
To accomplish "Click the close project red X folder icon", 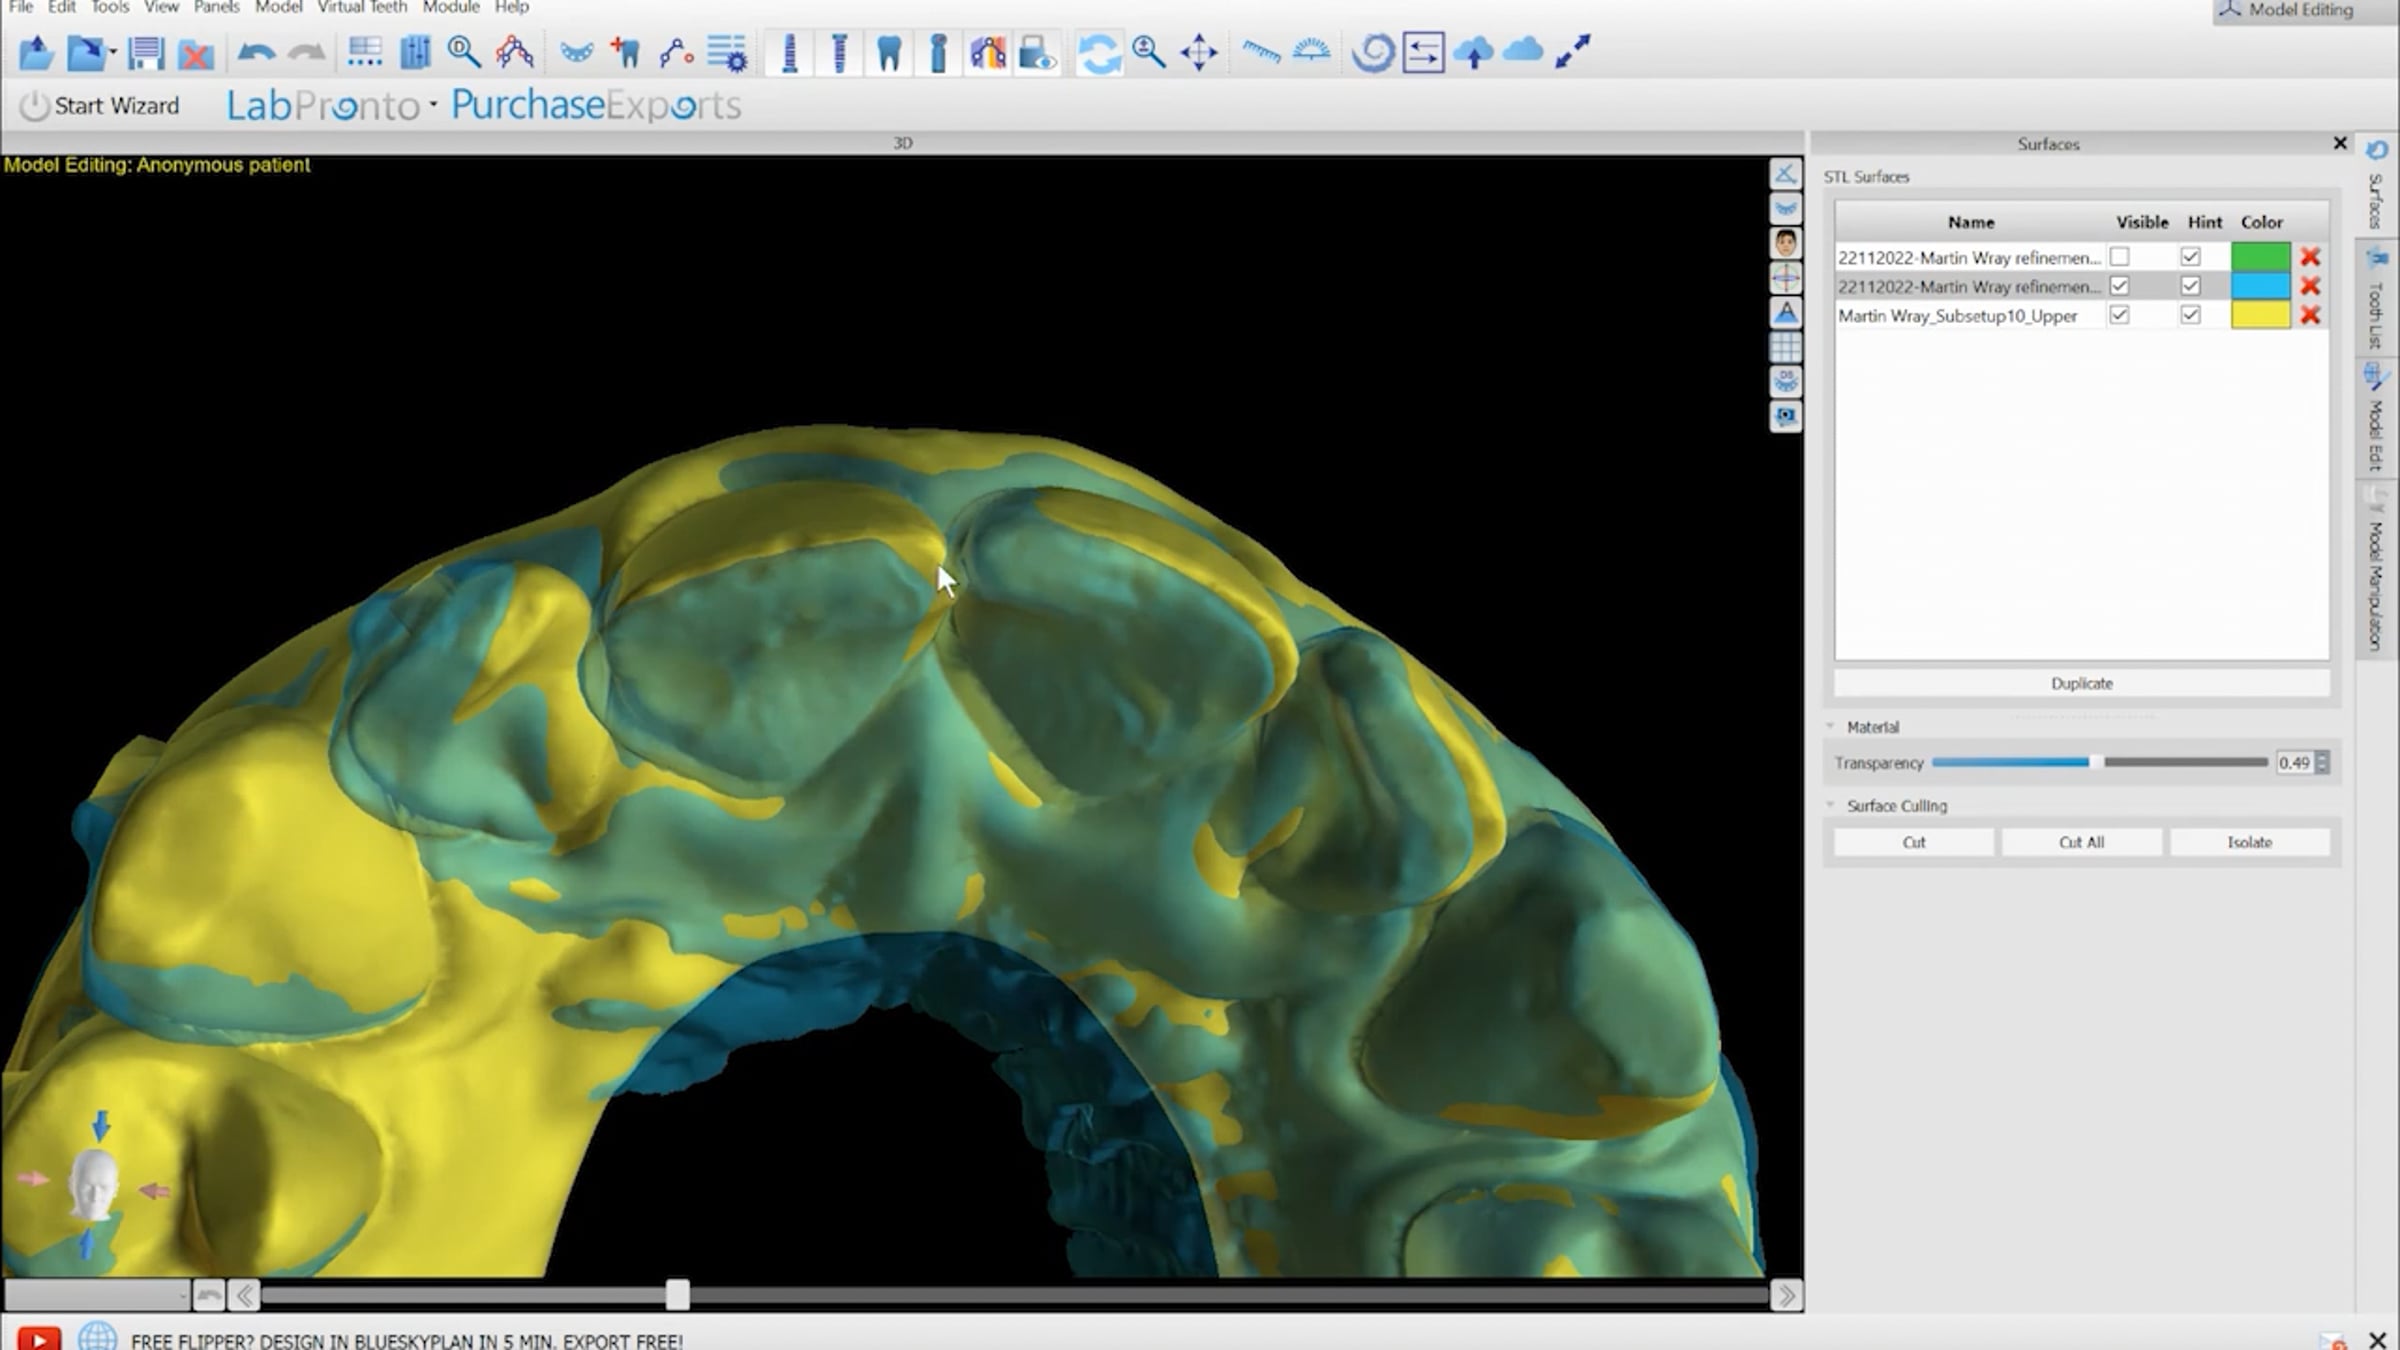I will 196,52.
